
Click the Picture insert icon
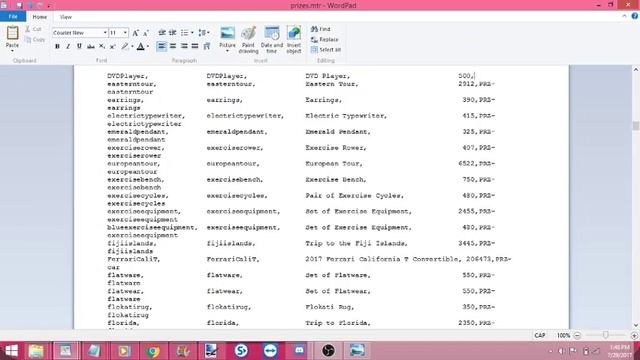(x=227, y=33)
